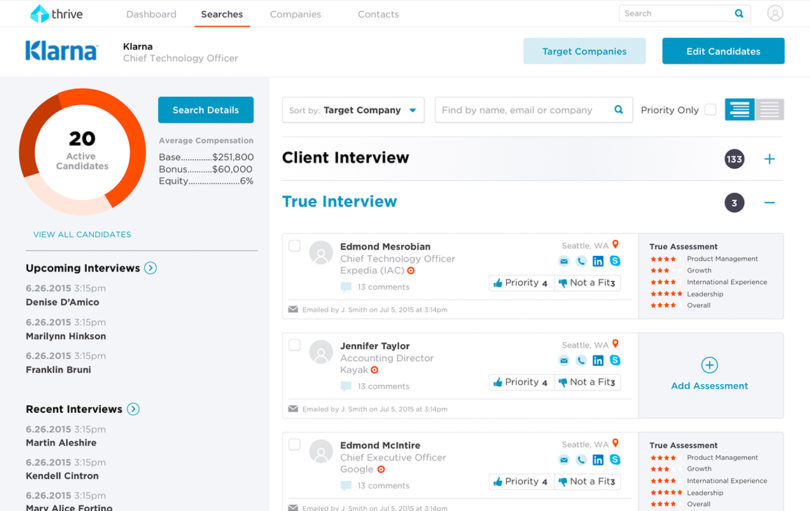Click Edmond Mesrobian's Seattle location pin
Viewport: 810px width, 511px height.
coord(615,244)
